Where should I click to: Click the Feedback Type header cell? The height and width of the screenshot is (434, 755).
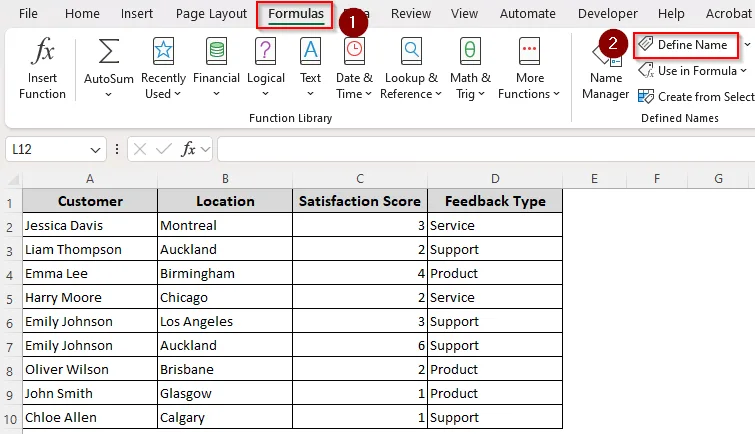point(495,201)
